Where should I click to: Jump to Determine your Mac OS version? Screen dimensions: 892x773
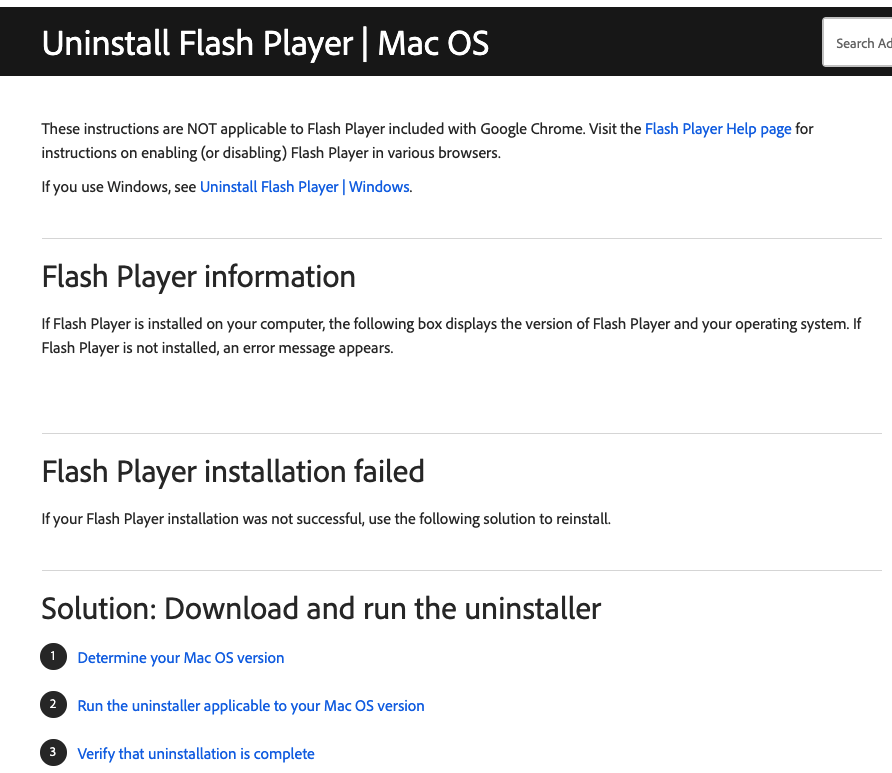coord(181,658)
